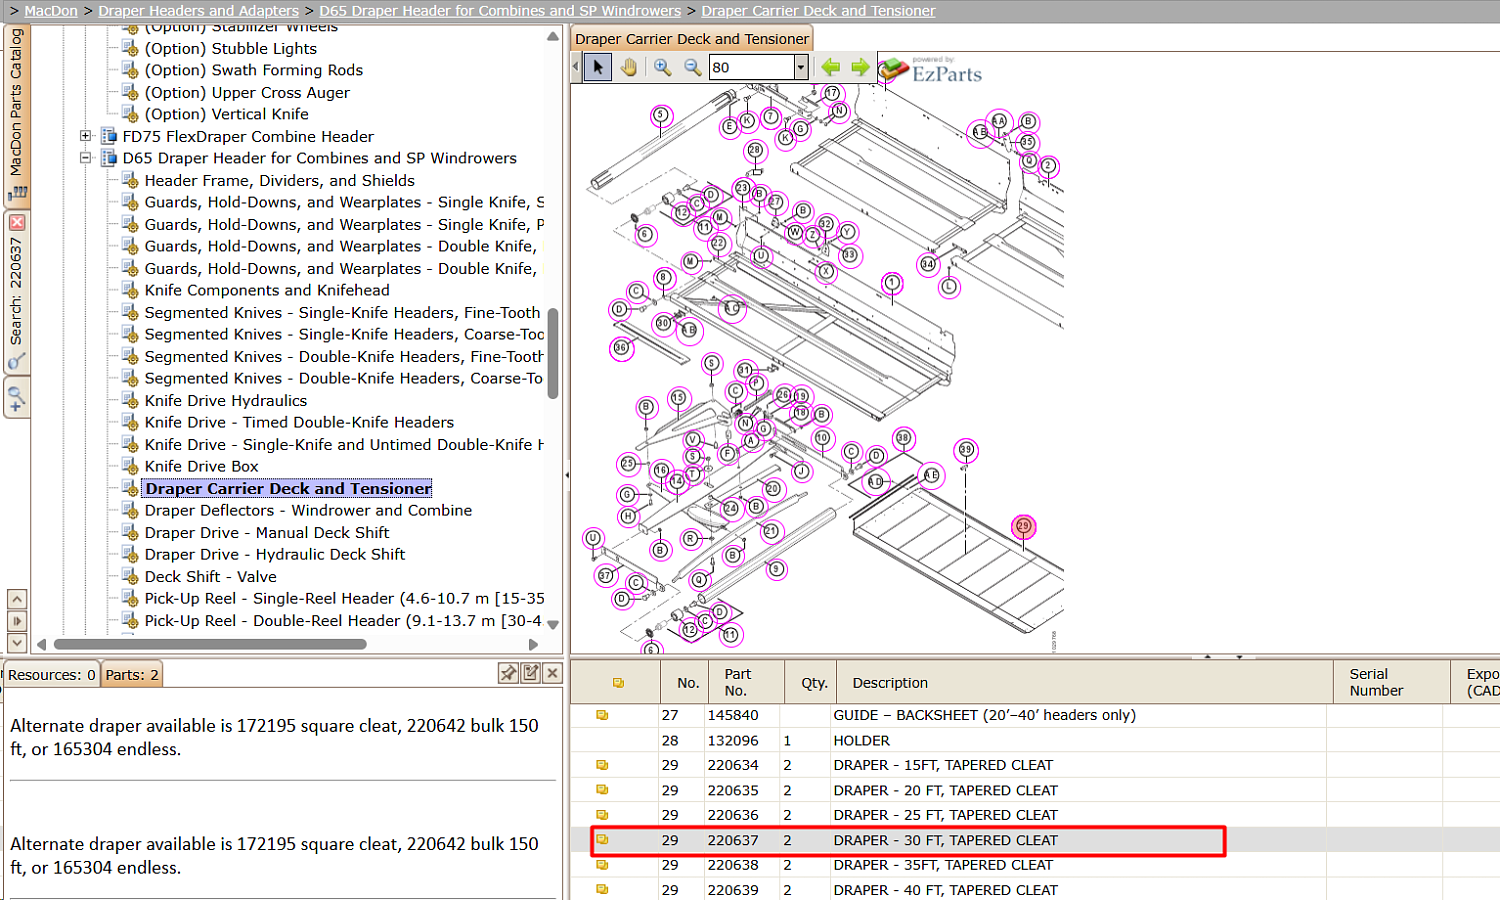The image size is (1500, 900).
Task: Click note icon for part 220637
Action: 602,840
